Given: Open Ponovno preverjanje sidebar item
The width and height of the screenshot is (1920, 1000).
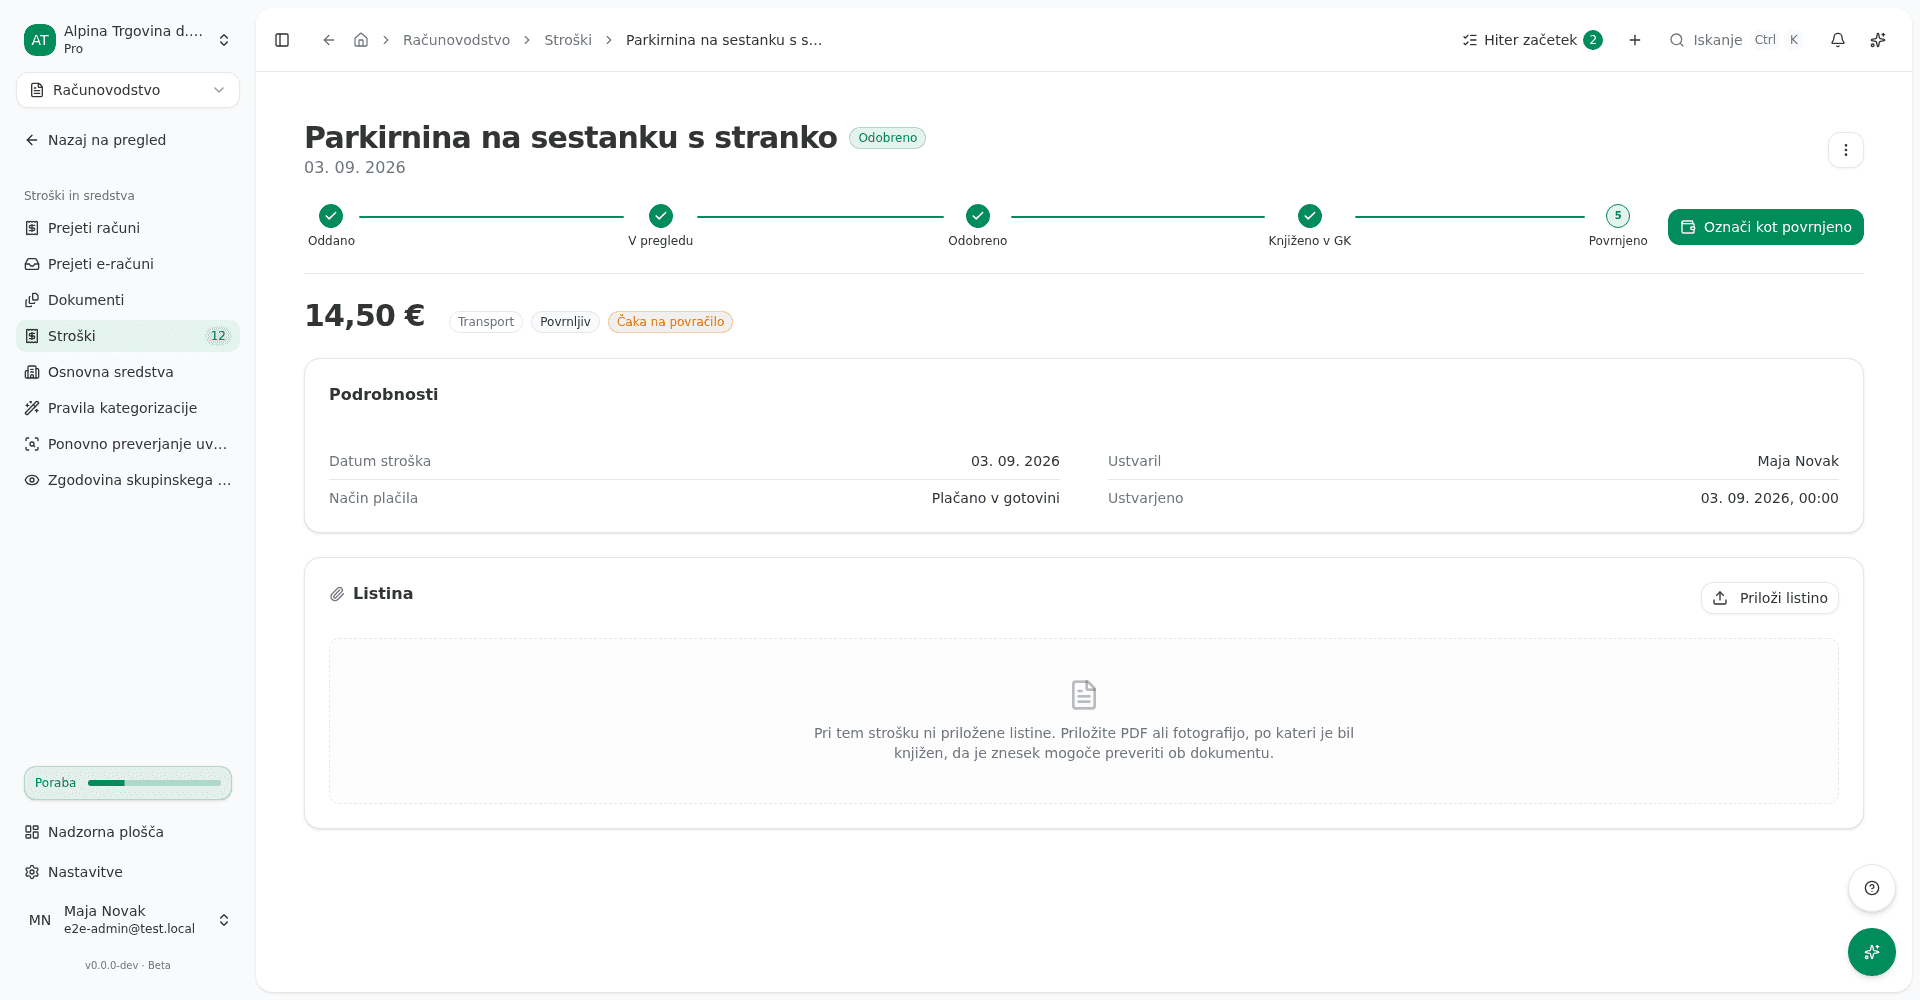Looking at the screenshot, I should [x=128, y=444].
